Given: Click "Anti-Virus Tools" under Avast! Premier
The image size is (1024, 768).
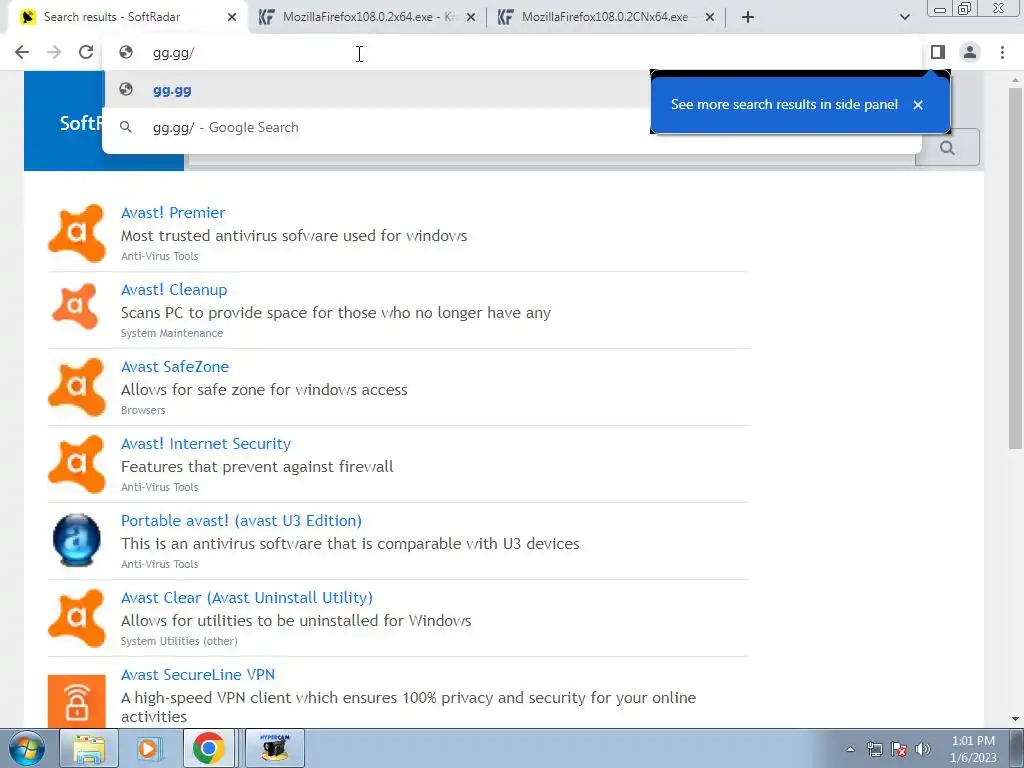Looking at the screenshot, I should pyautogui.click(x=159, y=256).
